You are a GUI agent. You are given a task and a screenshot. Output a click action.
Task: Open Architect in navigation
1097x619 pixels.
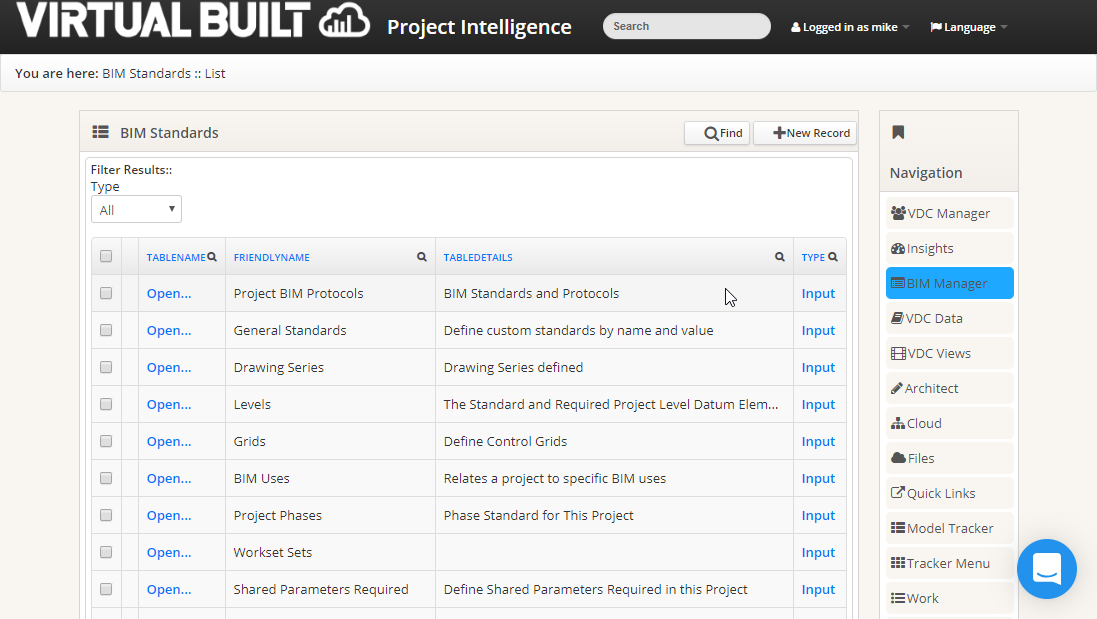(x=949, y=388)
